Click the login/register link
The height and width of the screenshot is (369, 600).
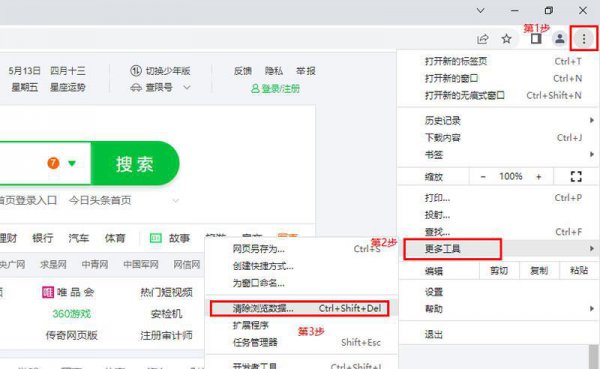(x=280, y=89)
